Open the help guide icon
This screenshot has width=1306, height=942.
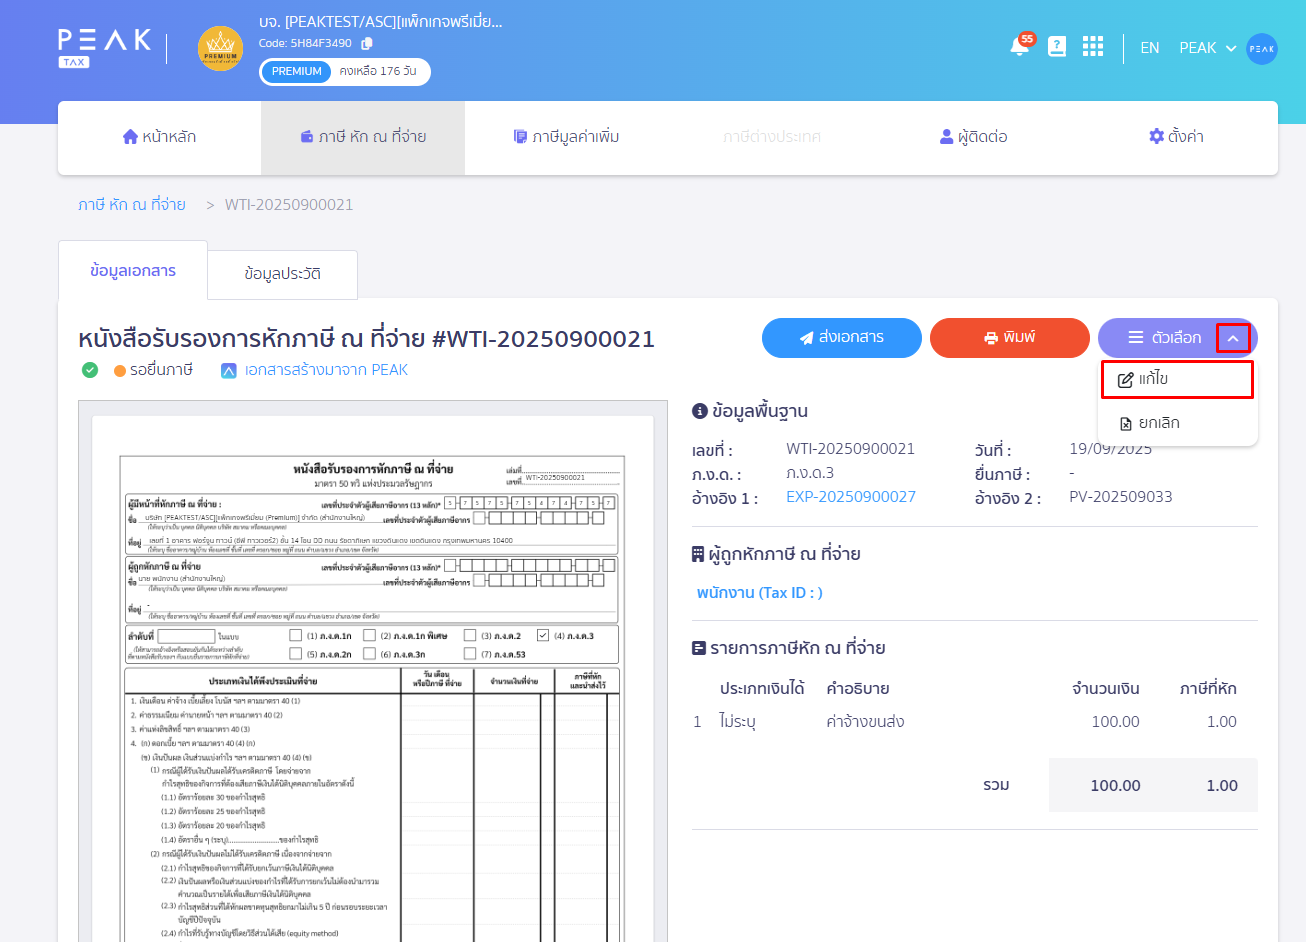(1057, 47)
